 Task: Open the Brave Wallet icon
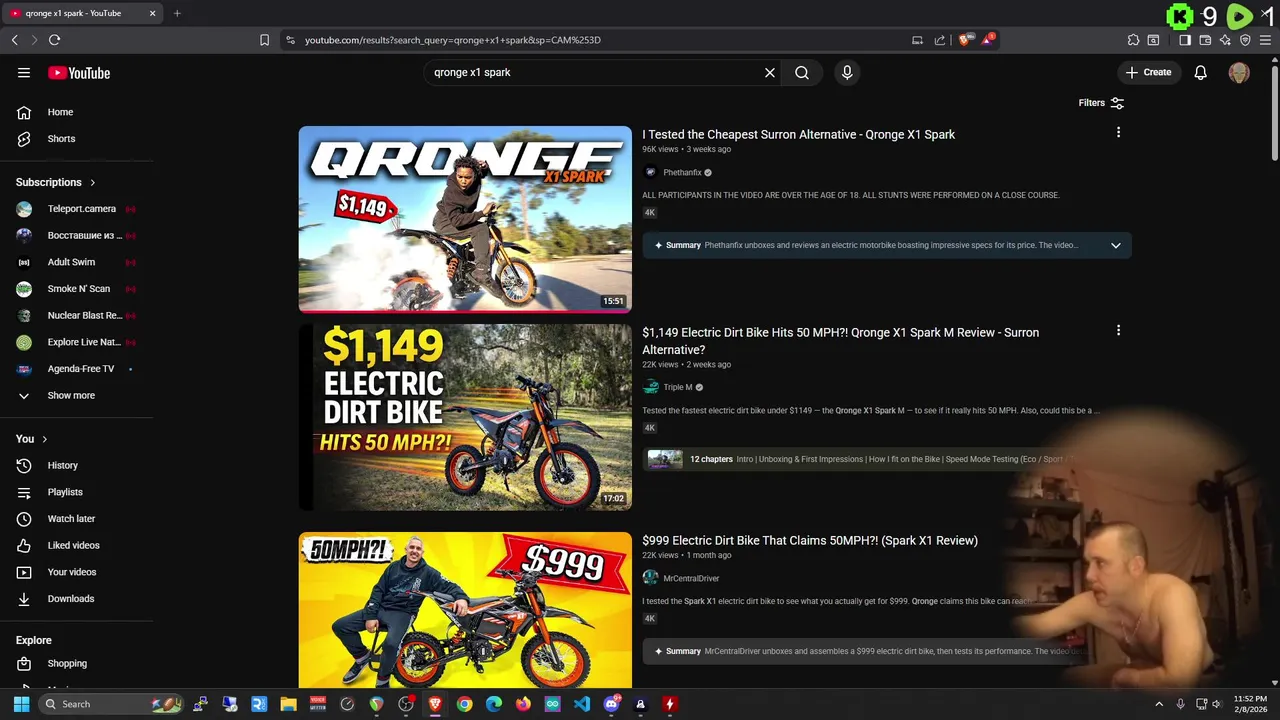[1205, 40]
